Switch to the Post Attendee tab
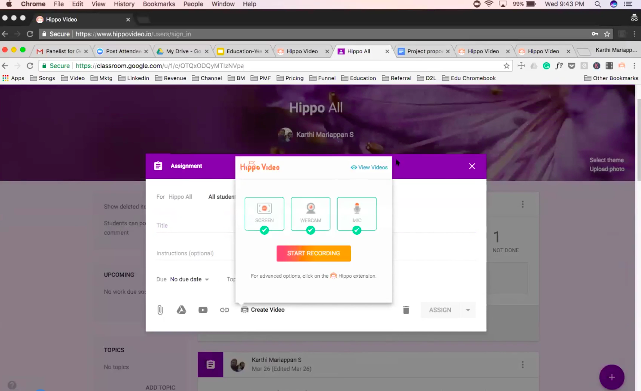641x391 pixels. click(122, 51)
